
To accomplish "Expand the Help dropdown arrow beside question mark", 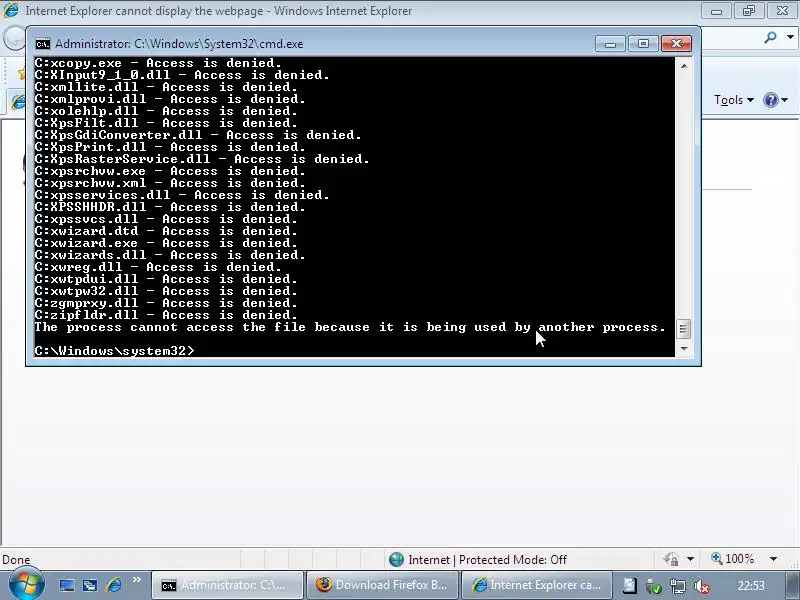I will click(785, 100).
